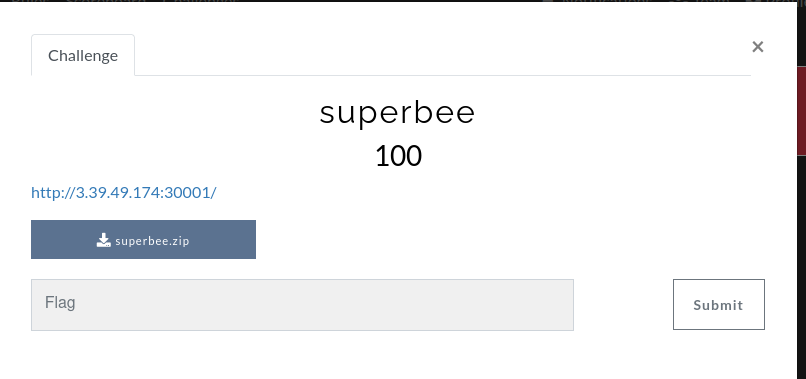The width and height of the screenshot is (806, 379).
Task: Click the download arrow icon on the superbee.zip button
Action: [x=103, y=240]
